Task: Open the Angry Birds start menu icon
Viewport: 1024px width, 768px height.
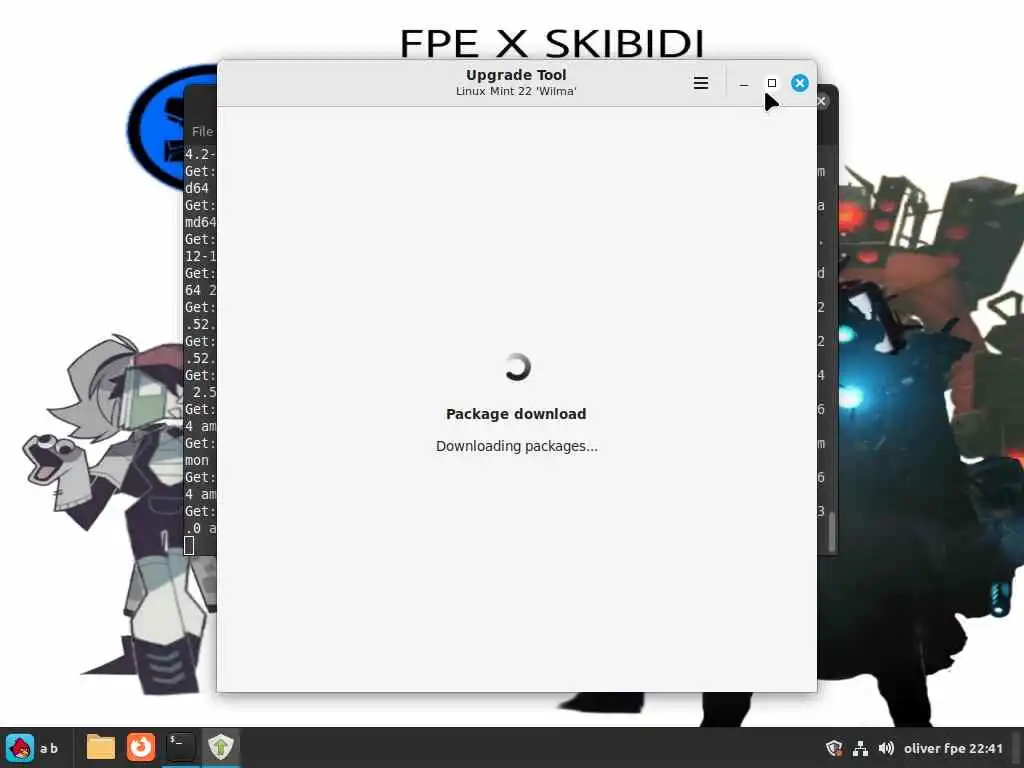Action: tap(20, 747)
